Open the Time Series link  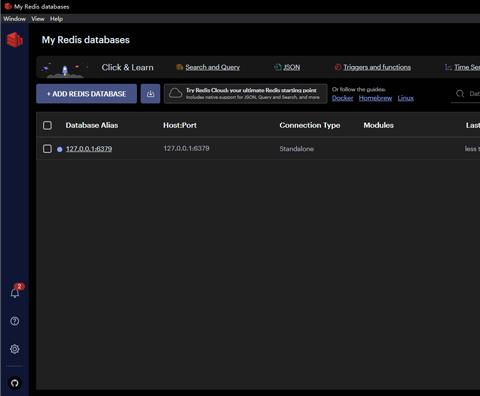tap(467, 67)
